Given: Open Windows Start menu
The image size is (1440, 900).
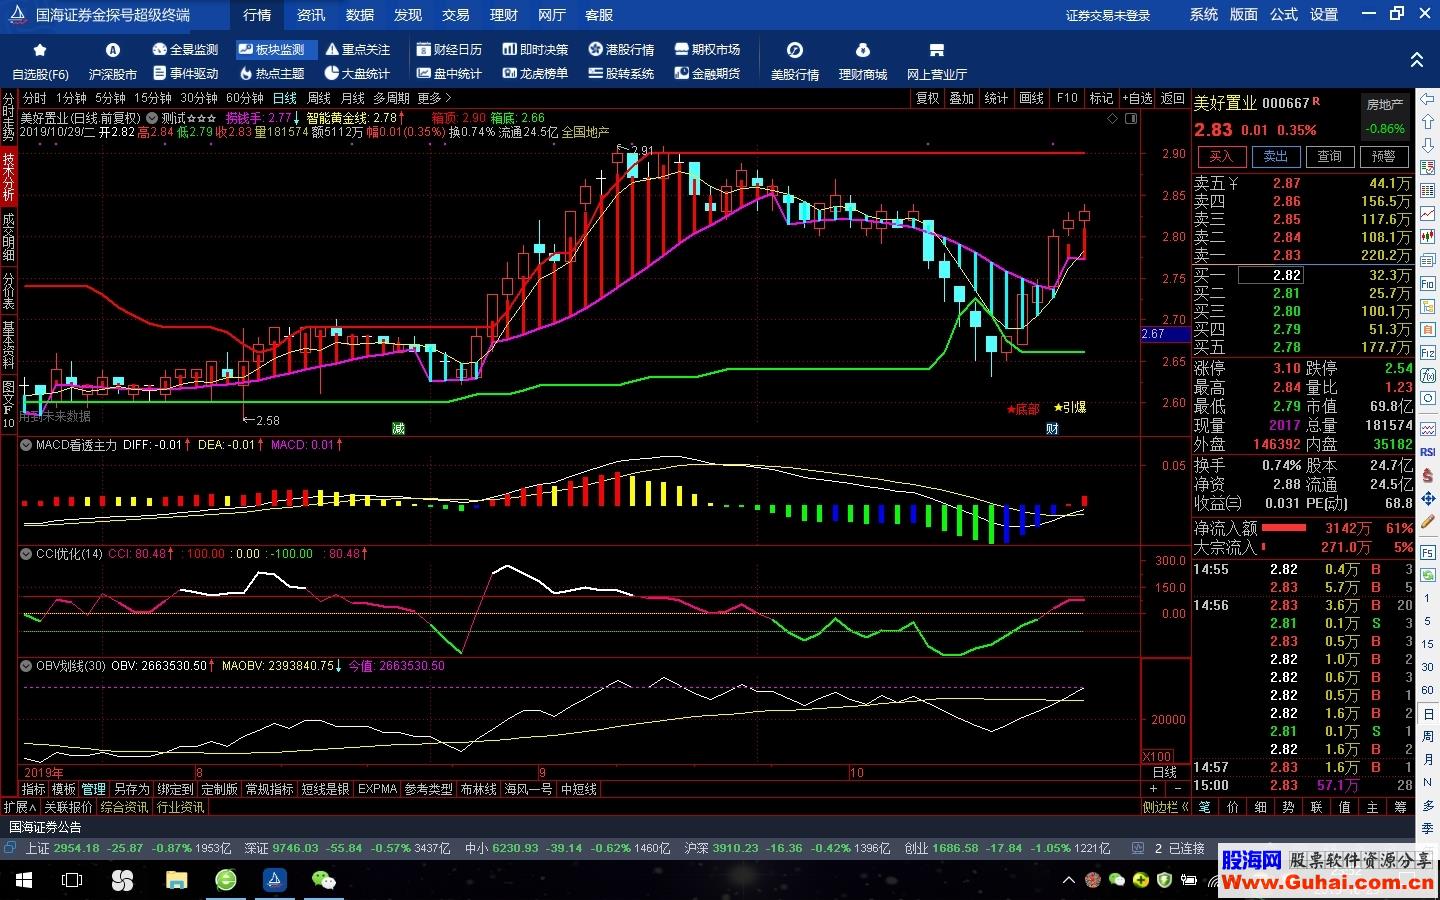Looking at the screenshot, I should tap(24, 880).
